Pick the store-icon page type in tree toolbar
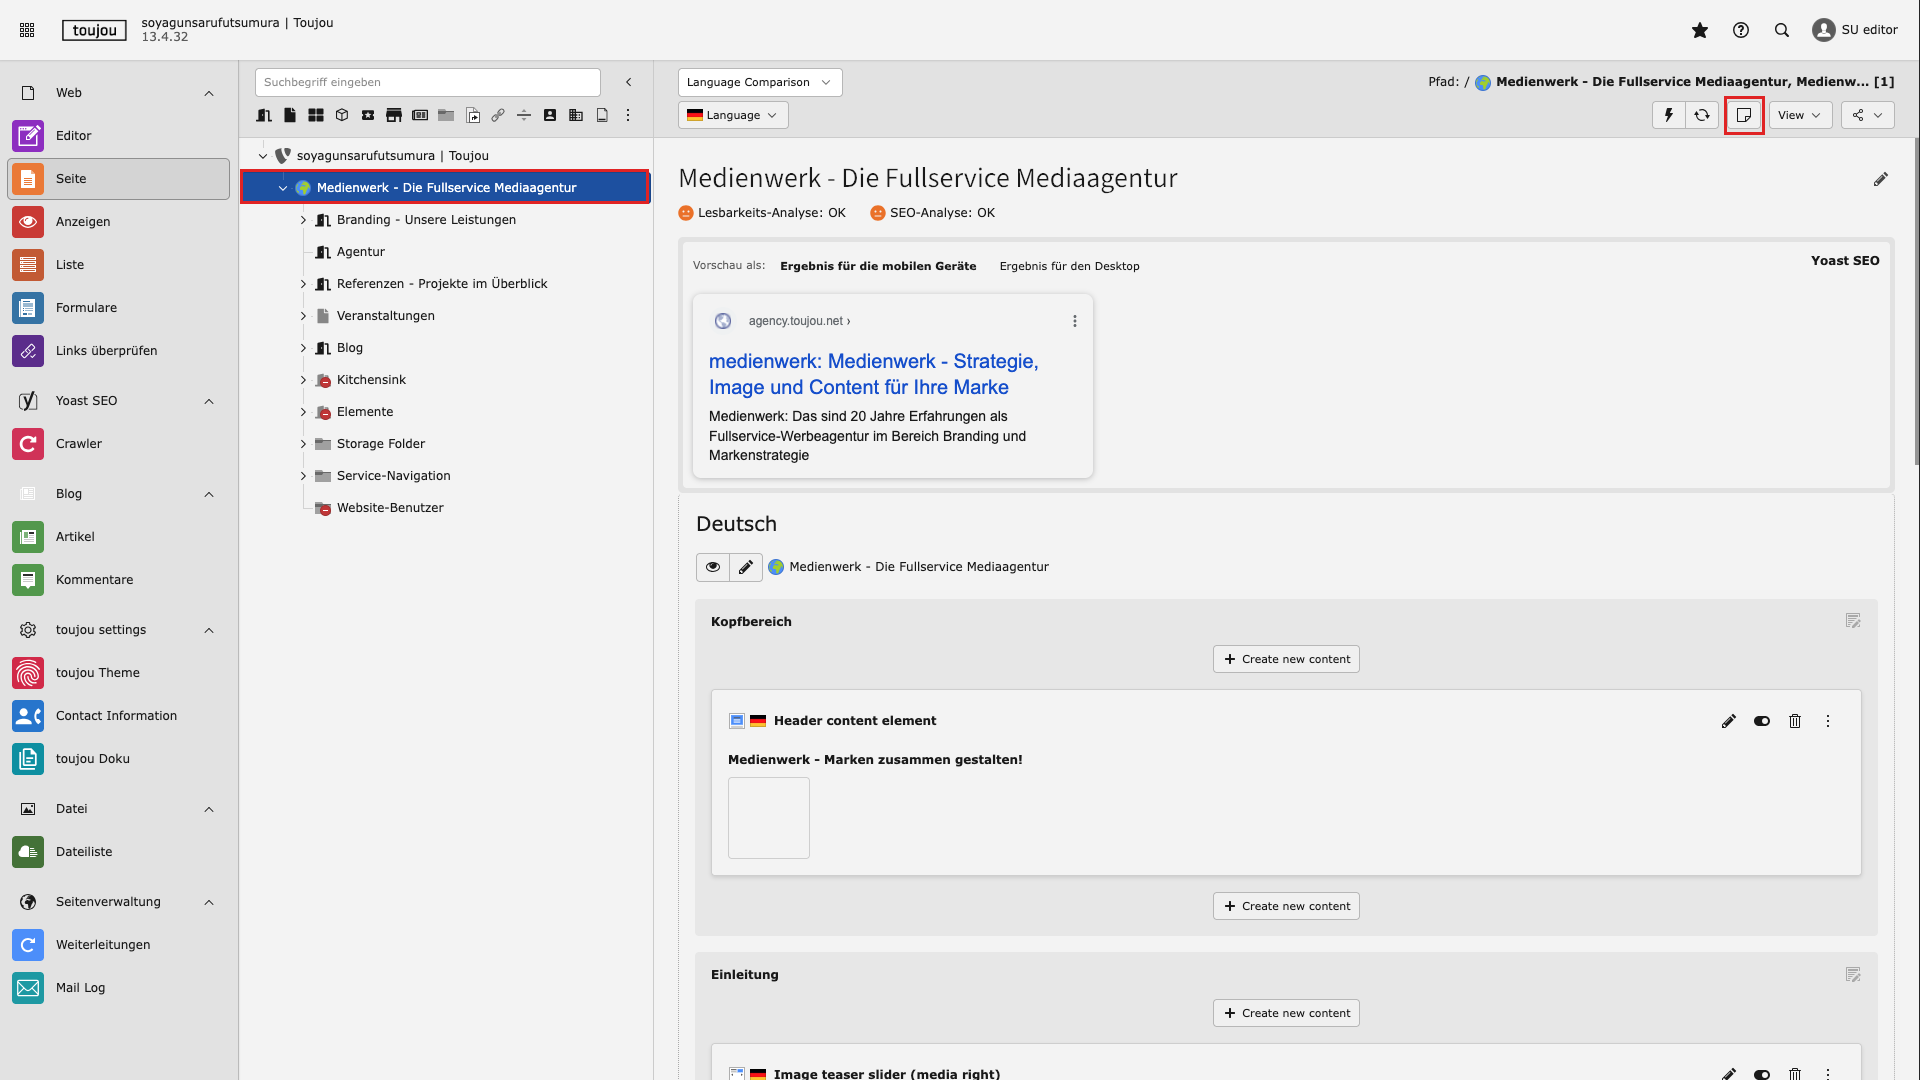 (x=394, y=115)
